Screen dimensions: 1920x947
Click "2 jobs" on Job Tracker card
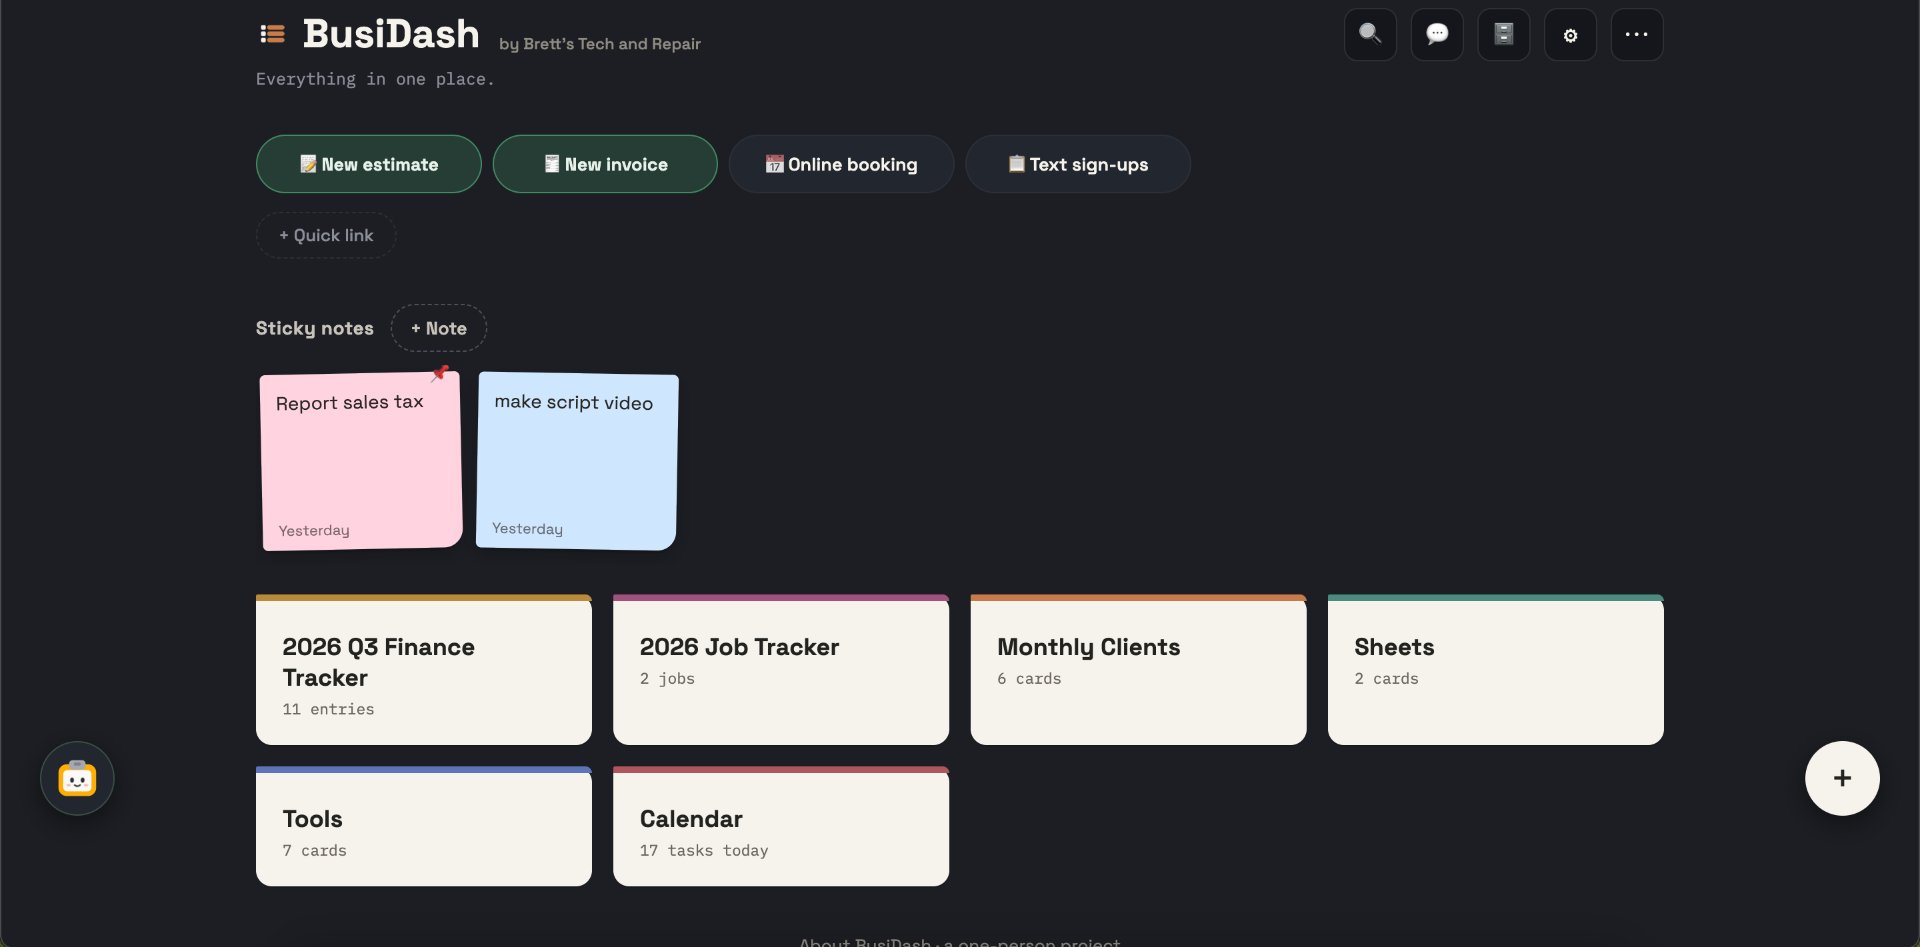pos(667,678)
